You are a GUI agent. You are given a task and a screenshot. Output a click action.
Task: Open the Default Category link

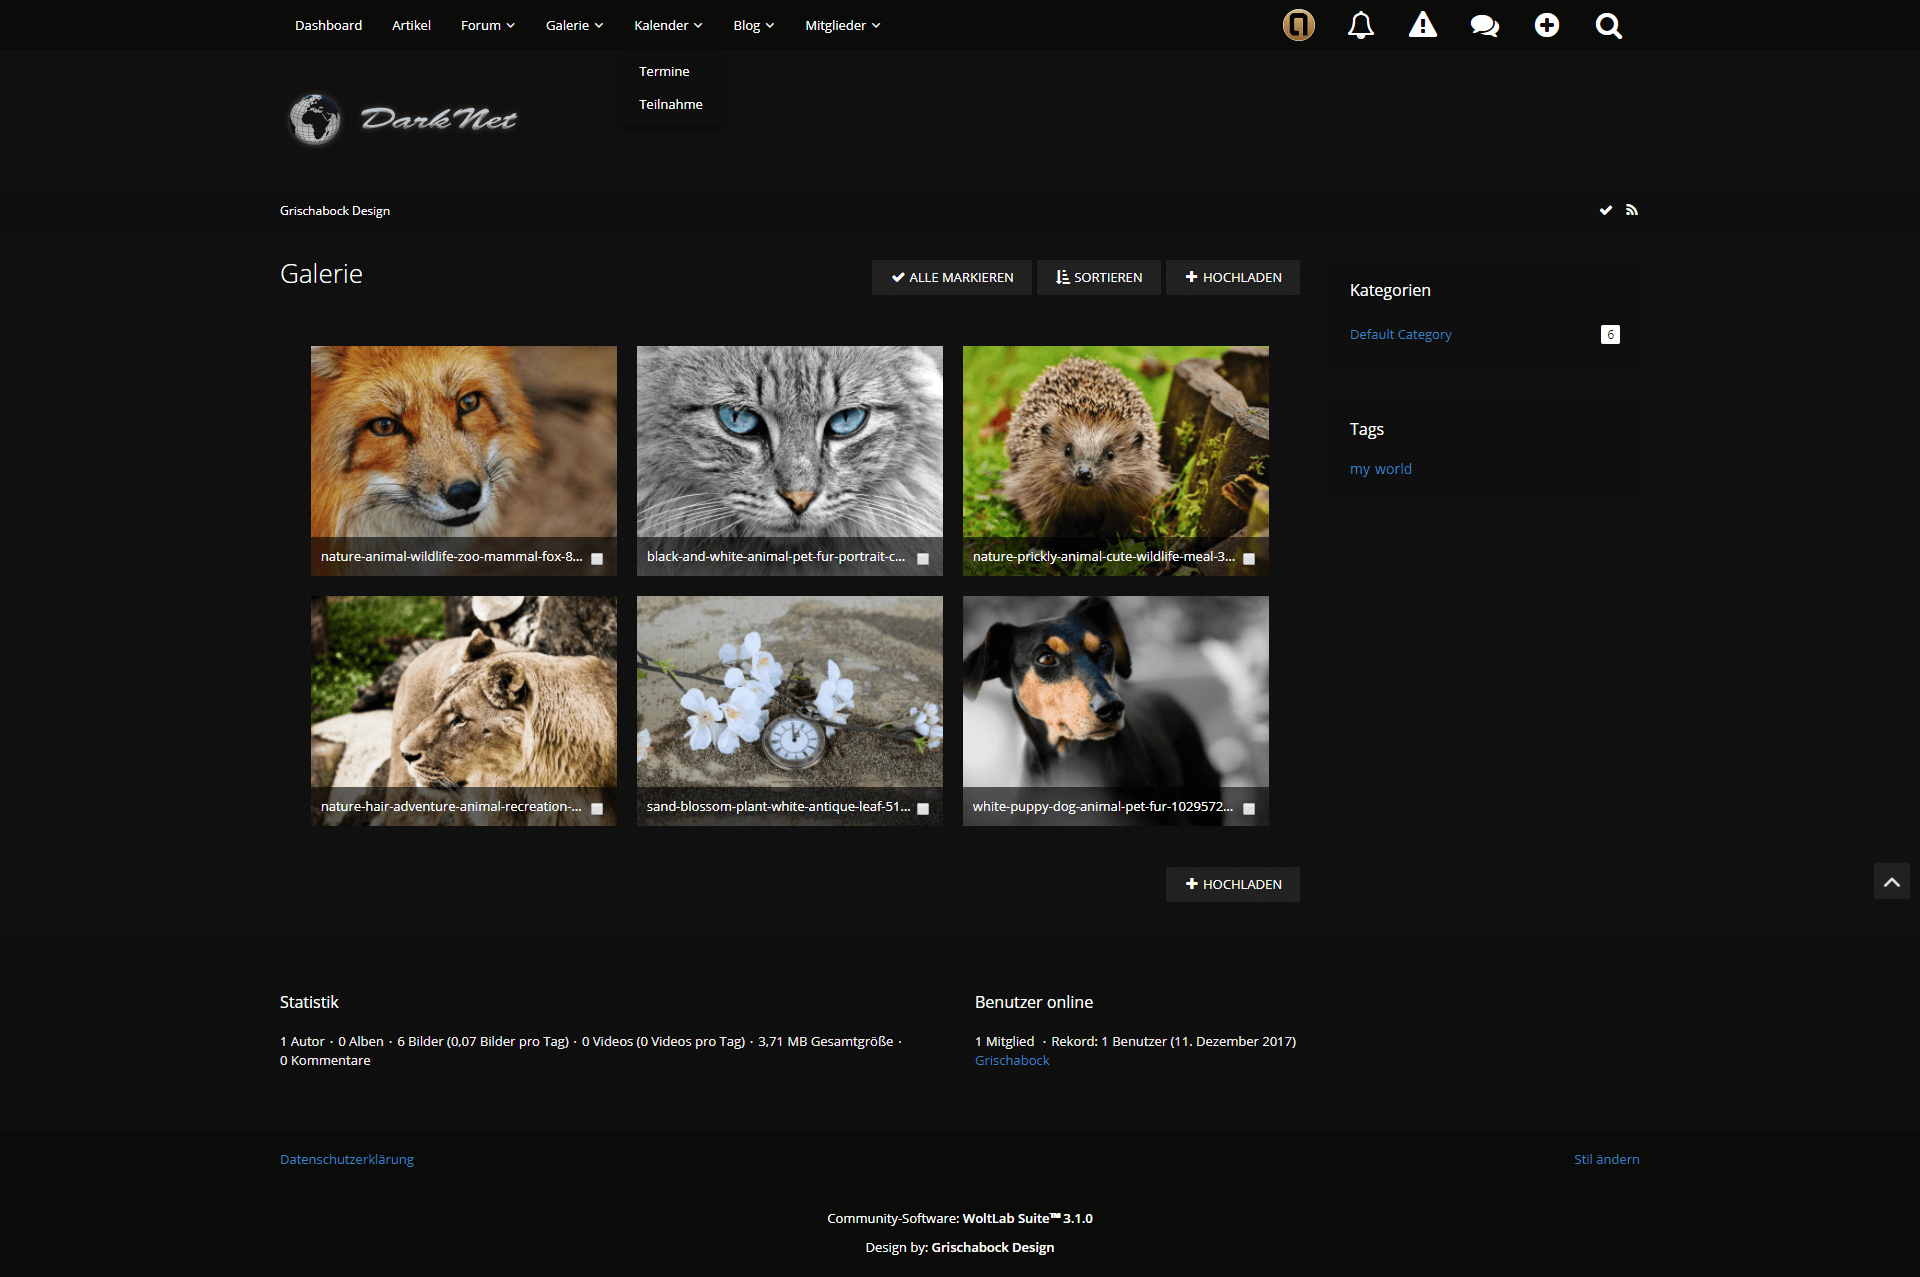(1400, 334)
